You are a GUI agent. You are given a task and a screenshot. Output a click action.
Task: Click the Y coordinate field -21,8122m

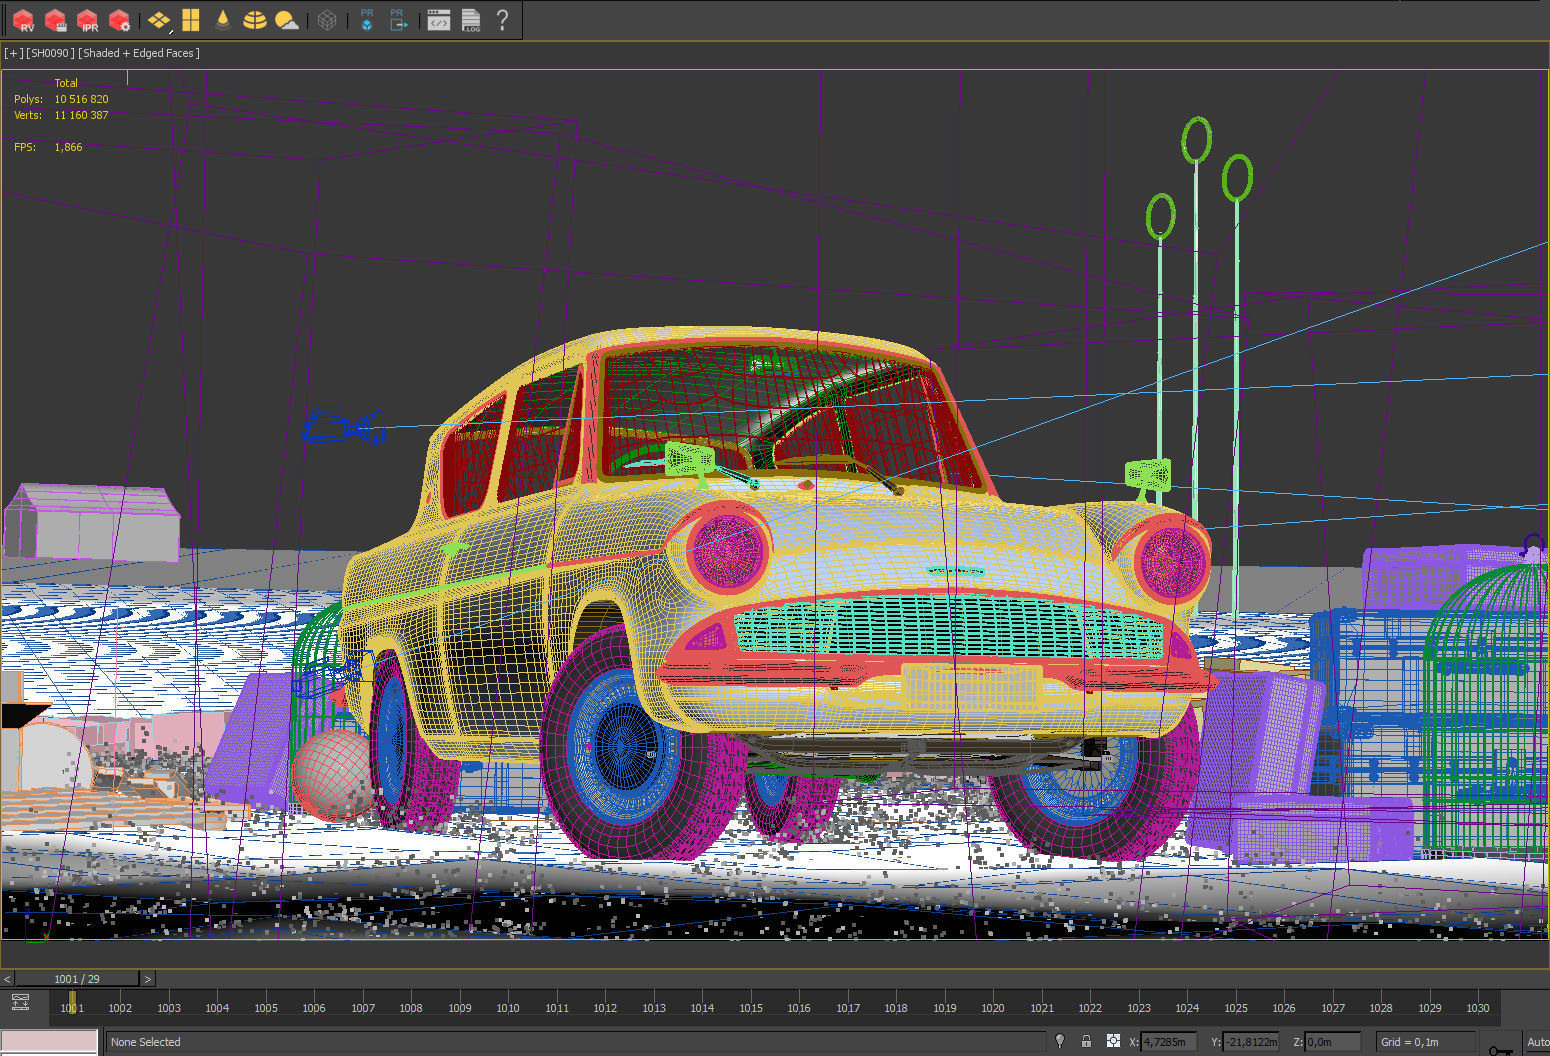[x=1251, y=1042]
